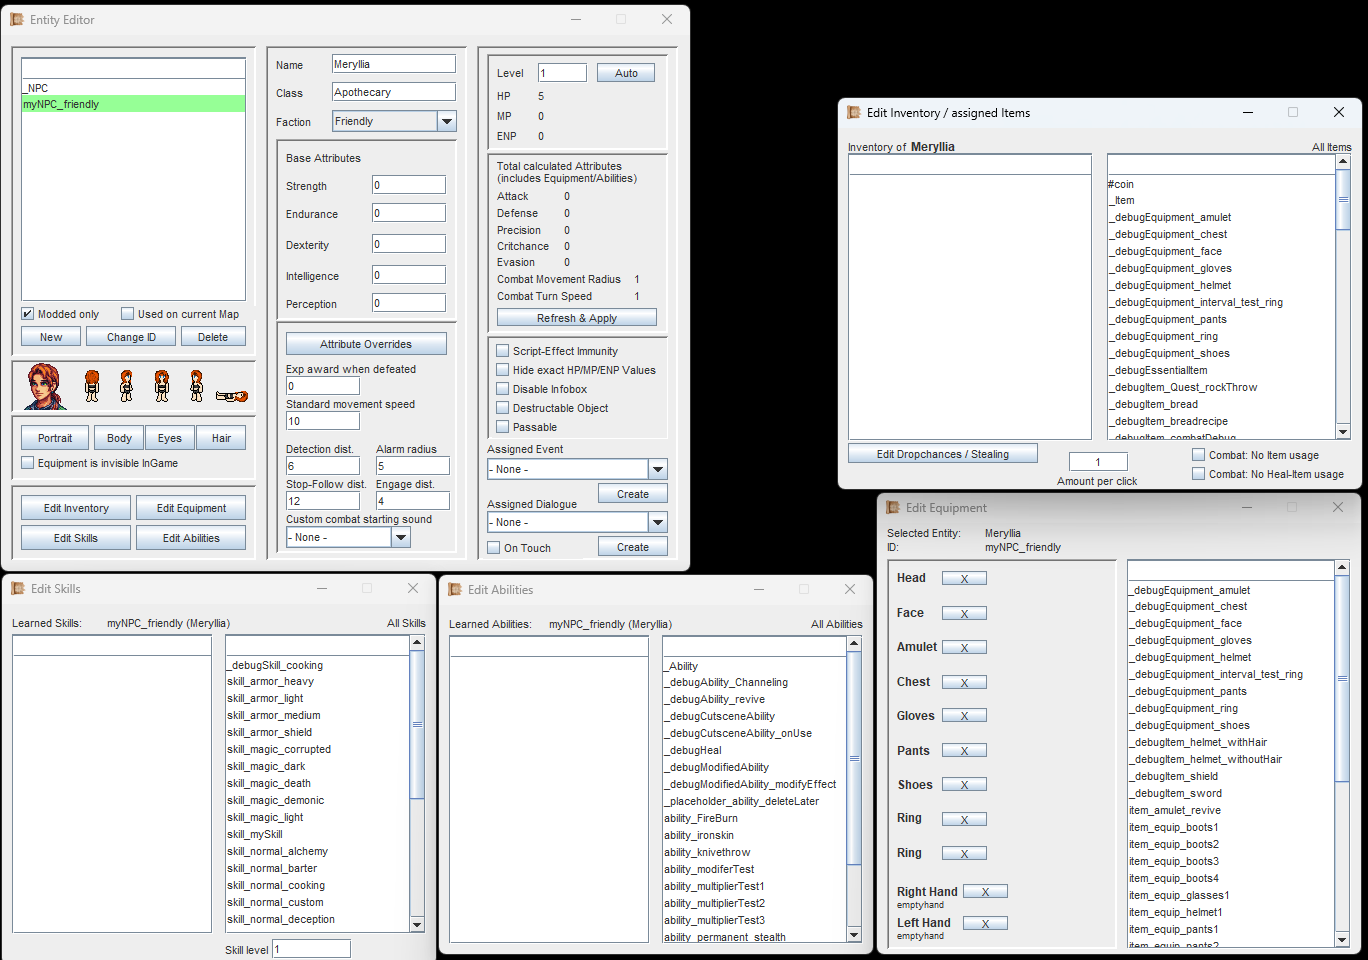This screenshot has height=960, width=1368.
Task: Clear the Head equipment slot
Action: [964, 579]
